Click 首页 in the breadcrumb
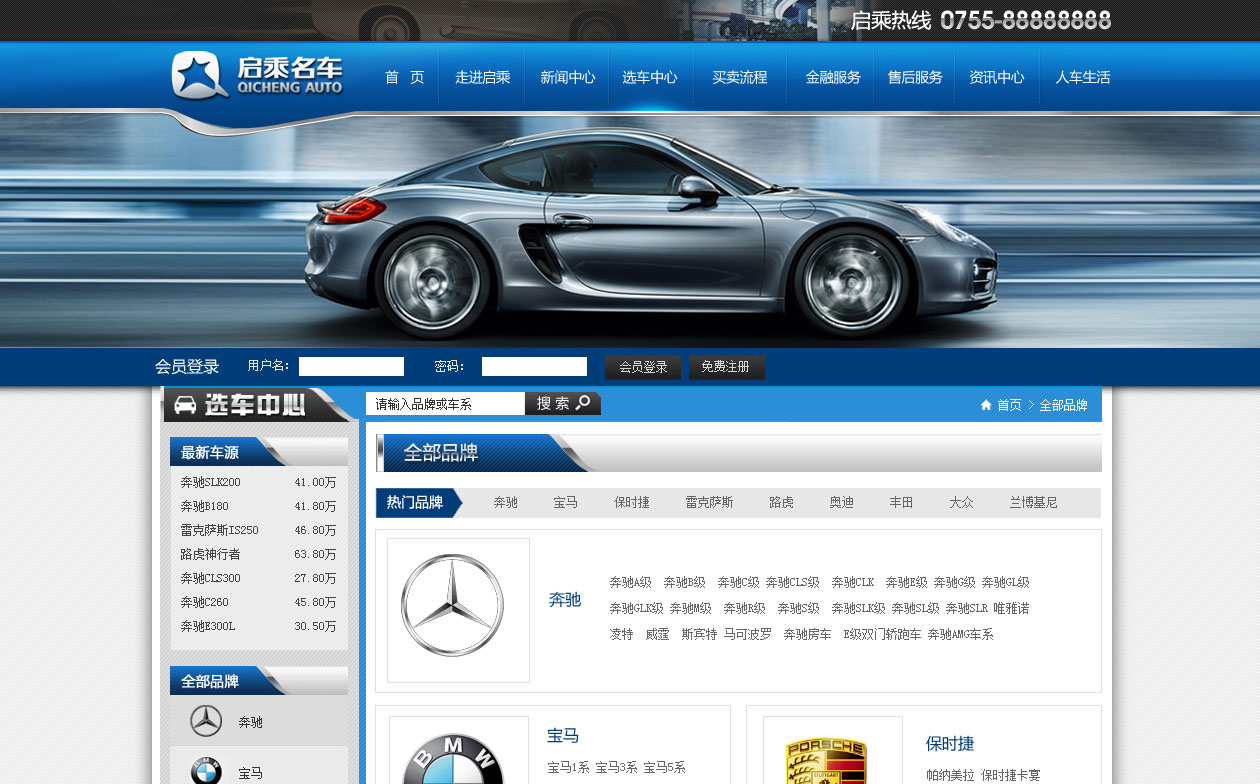Image resolution: width=1260 pixels, height=784 pixels. (1009, 405)
